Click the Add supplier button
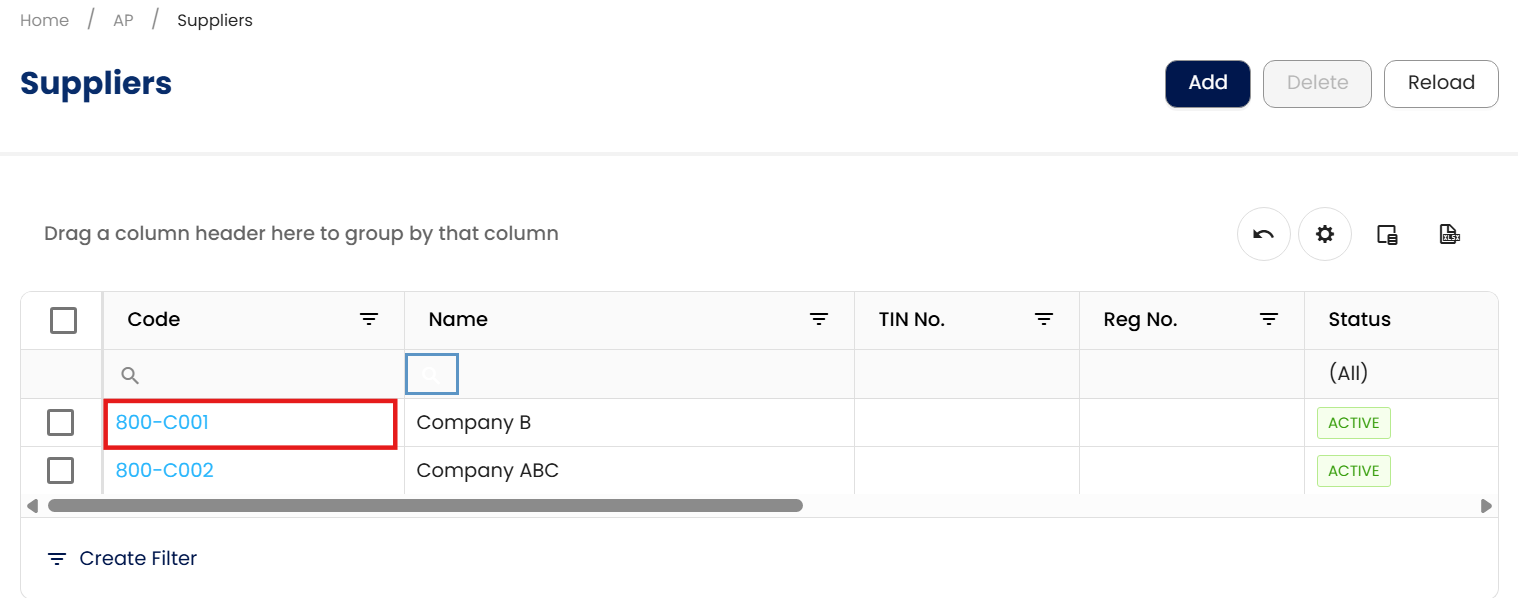The width and height of the screenshot is (1518, 598). pyautogui.click(x=1207, y=83)
